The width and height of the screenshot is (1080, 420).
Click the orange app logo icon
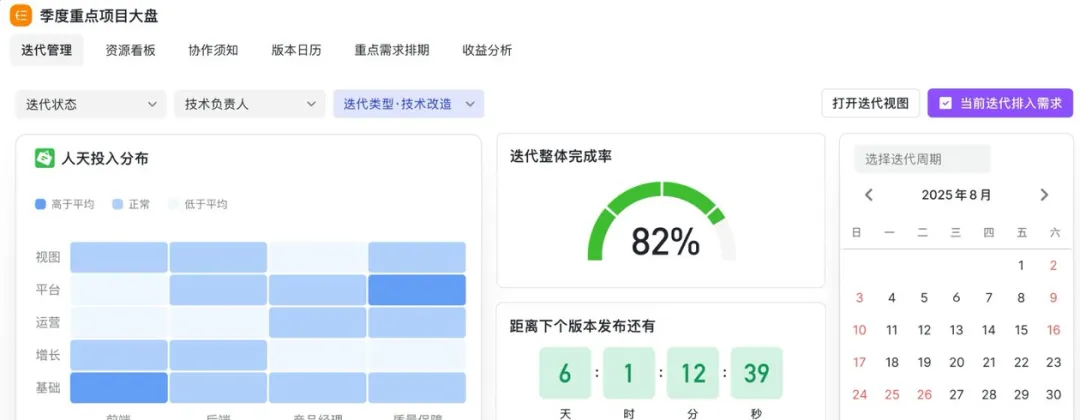click(21, 14)
